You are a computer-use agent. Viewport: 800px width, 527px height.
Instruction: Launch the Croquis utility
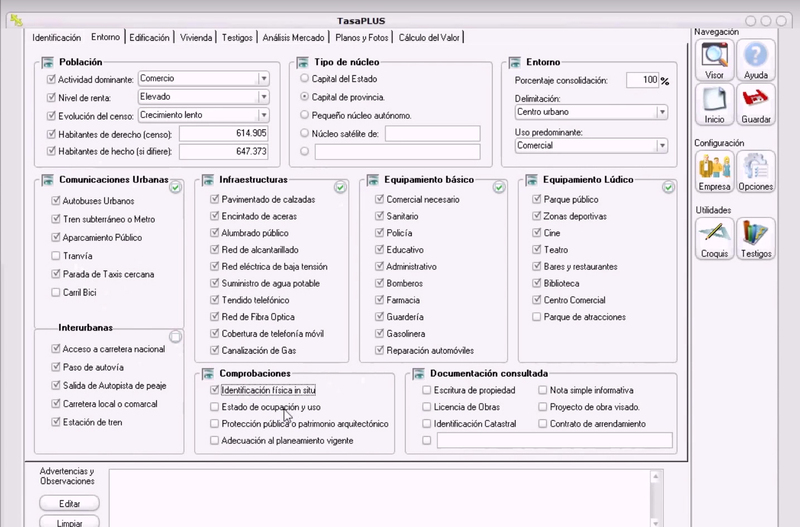coord(714,239)
